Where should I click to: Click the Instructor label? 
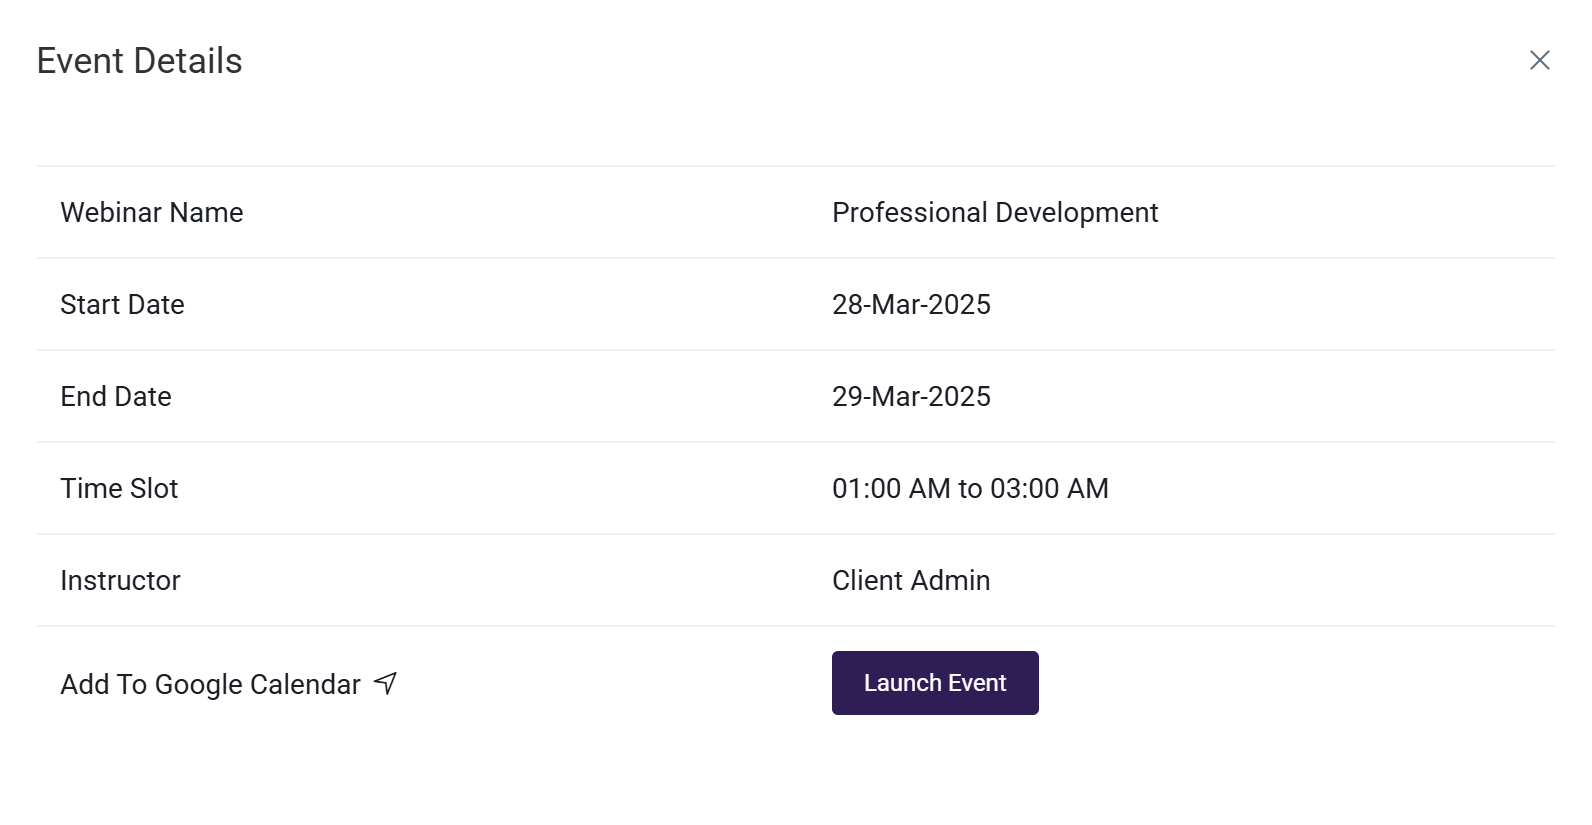point(120,580)
